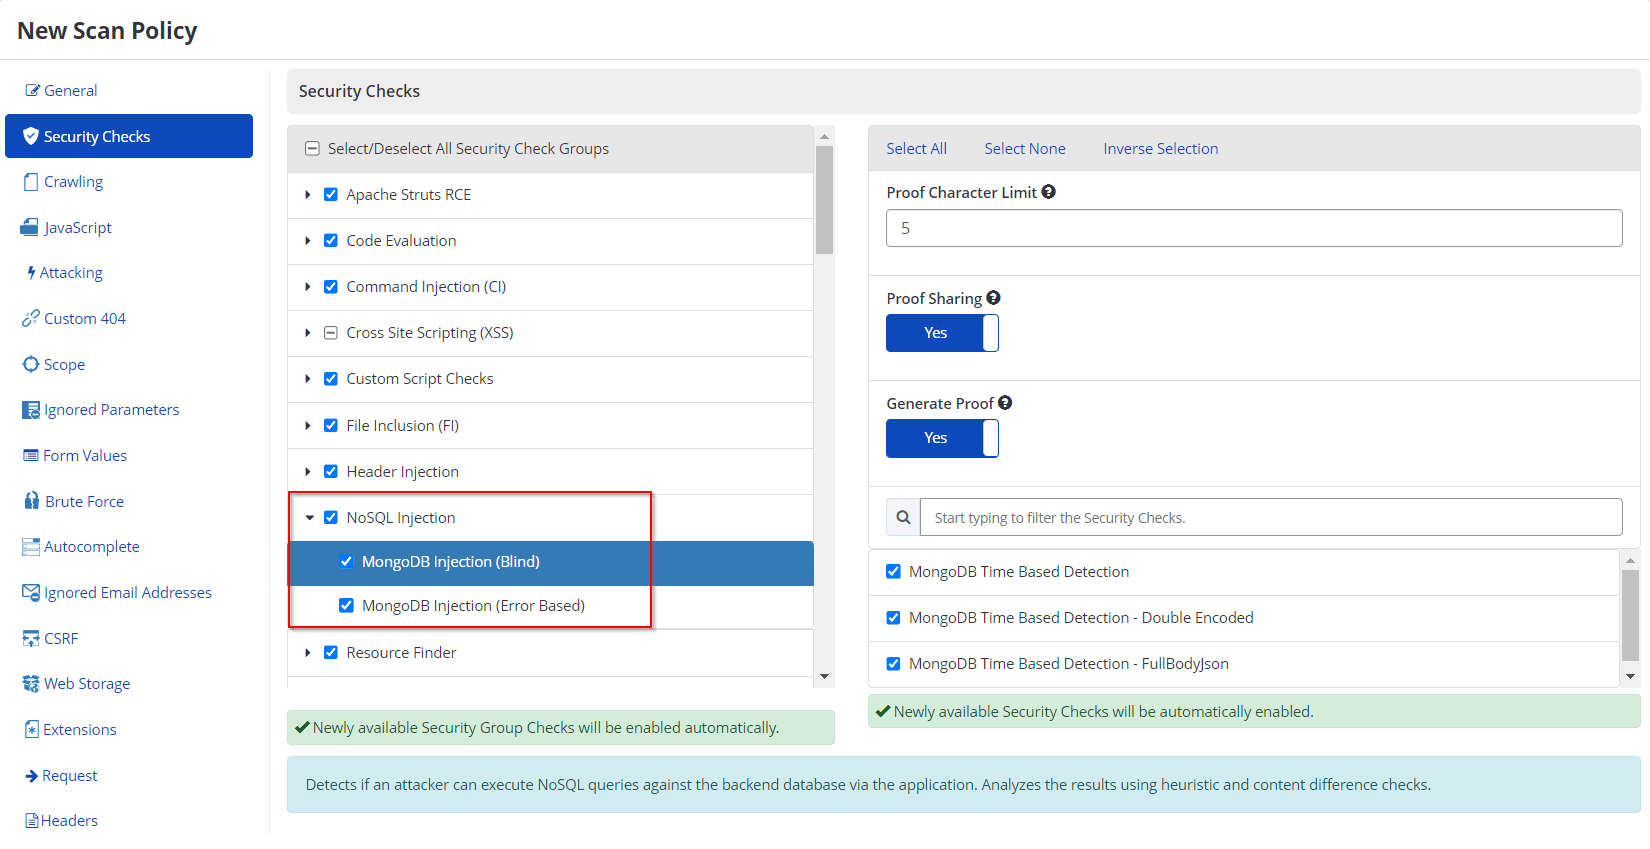1650x849 pixels.
Task: Click the Inverse Selection link
Action: pyautogui.click(x=1160, y=149)
